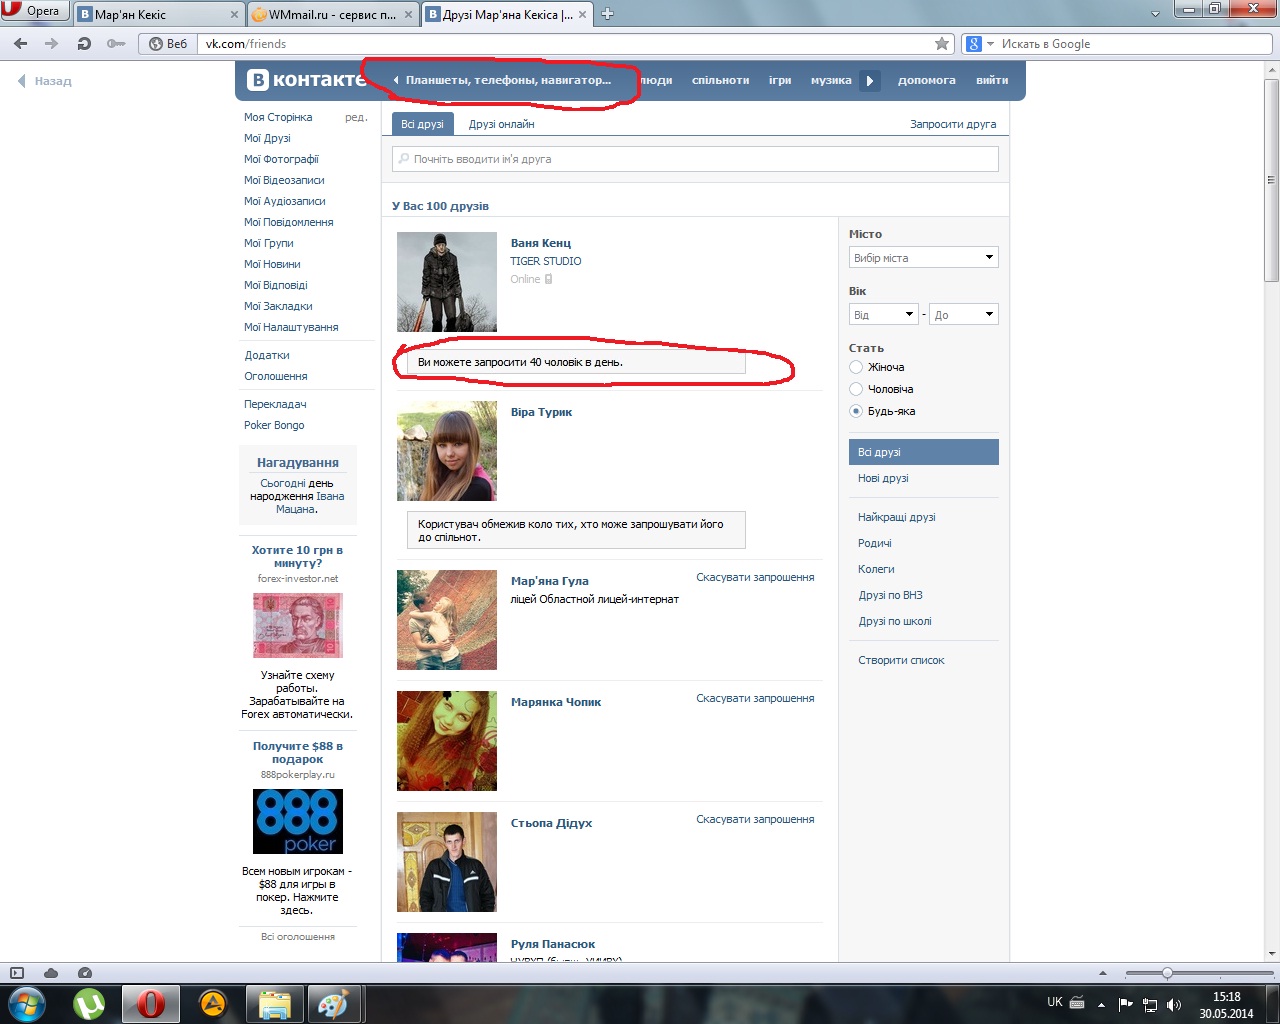The image size is (1280, 1024).
Task: Select the Чоловіча gender radio button
Action: (x=856, y=389)
